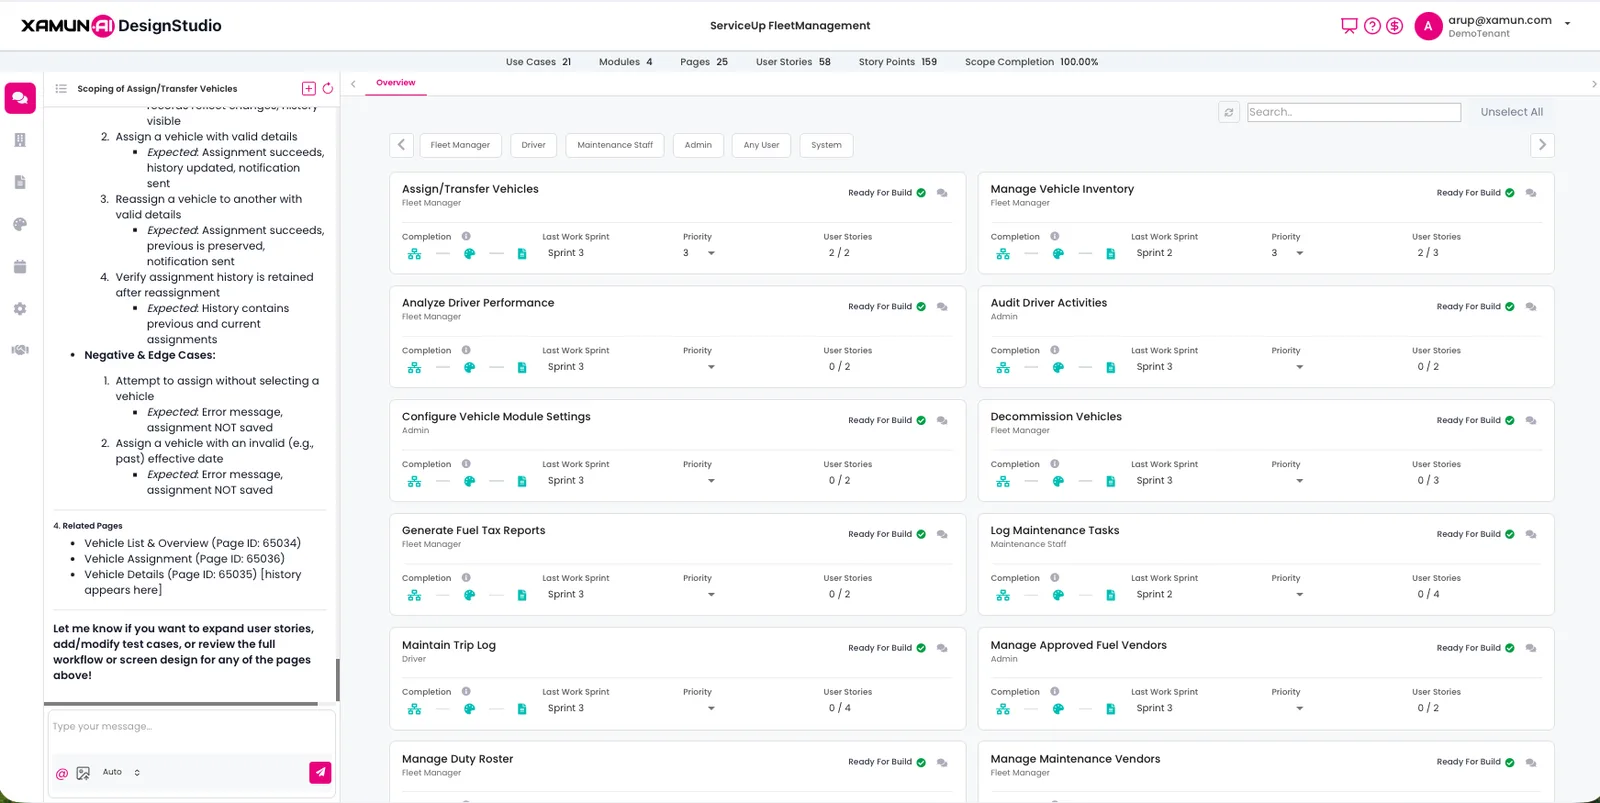Image resolution: width=1600 pixels, height=803 pixels.
Task: Open Priority dropdown for Audit Driver Activities
Action: coord(1299,367)
